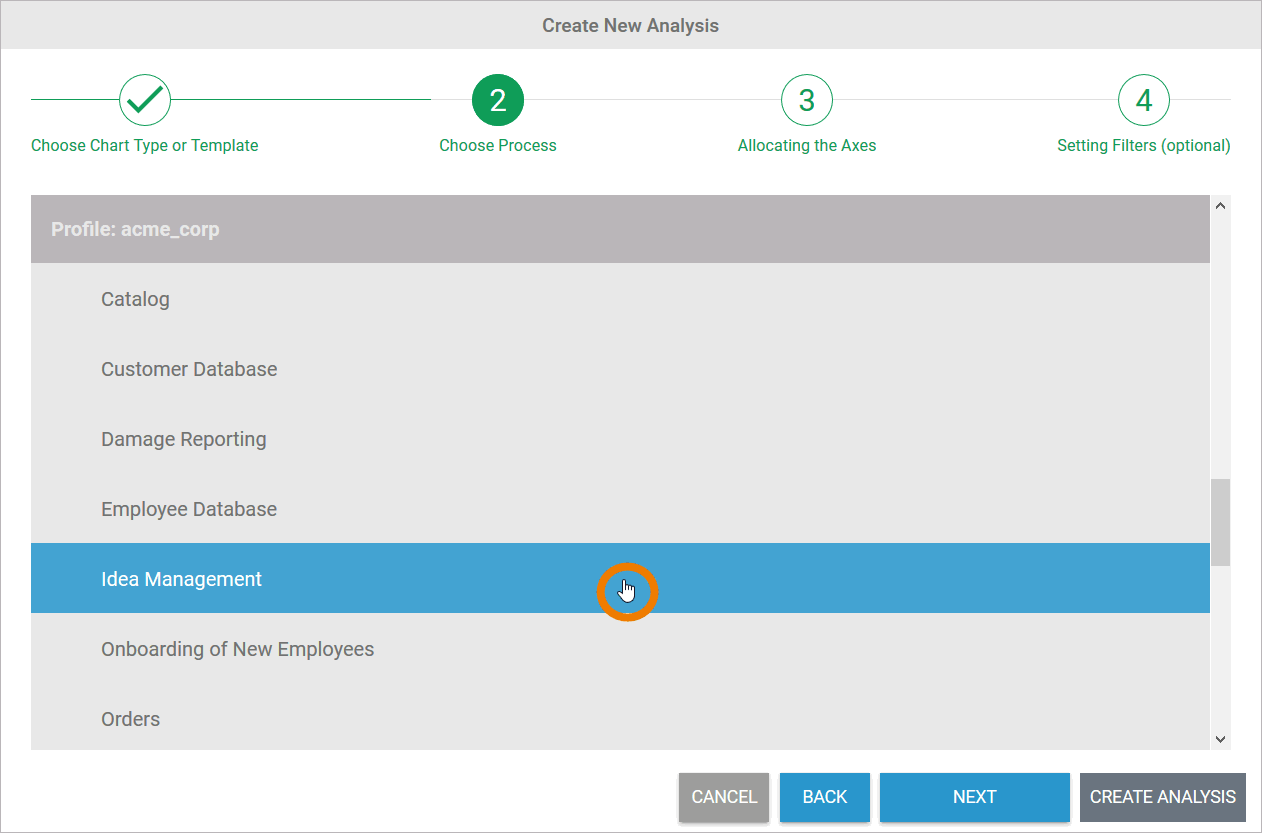The height and width of the screenshot is (833, 1262).
Task: Click the scroll down arrow of process list
Action: (x=1220, y=739)
